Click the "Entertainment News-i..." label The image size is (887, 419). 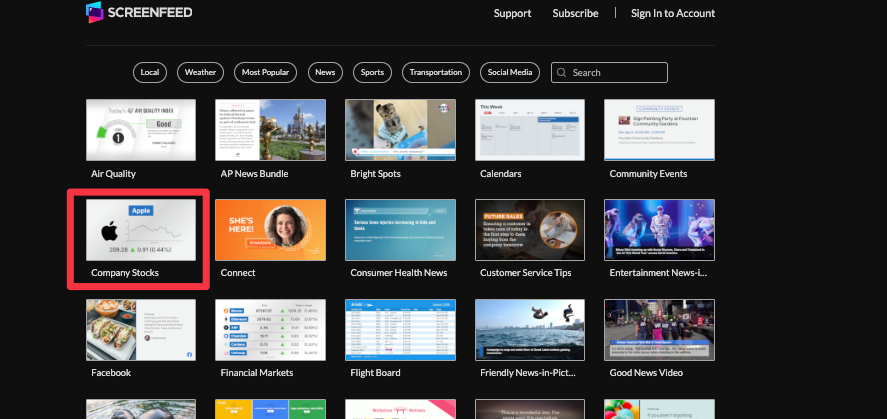tap(658, 273)
